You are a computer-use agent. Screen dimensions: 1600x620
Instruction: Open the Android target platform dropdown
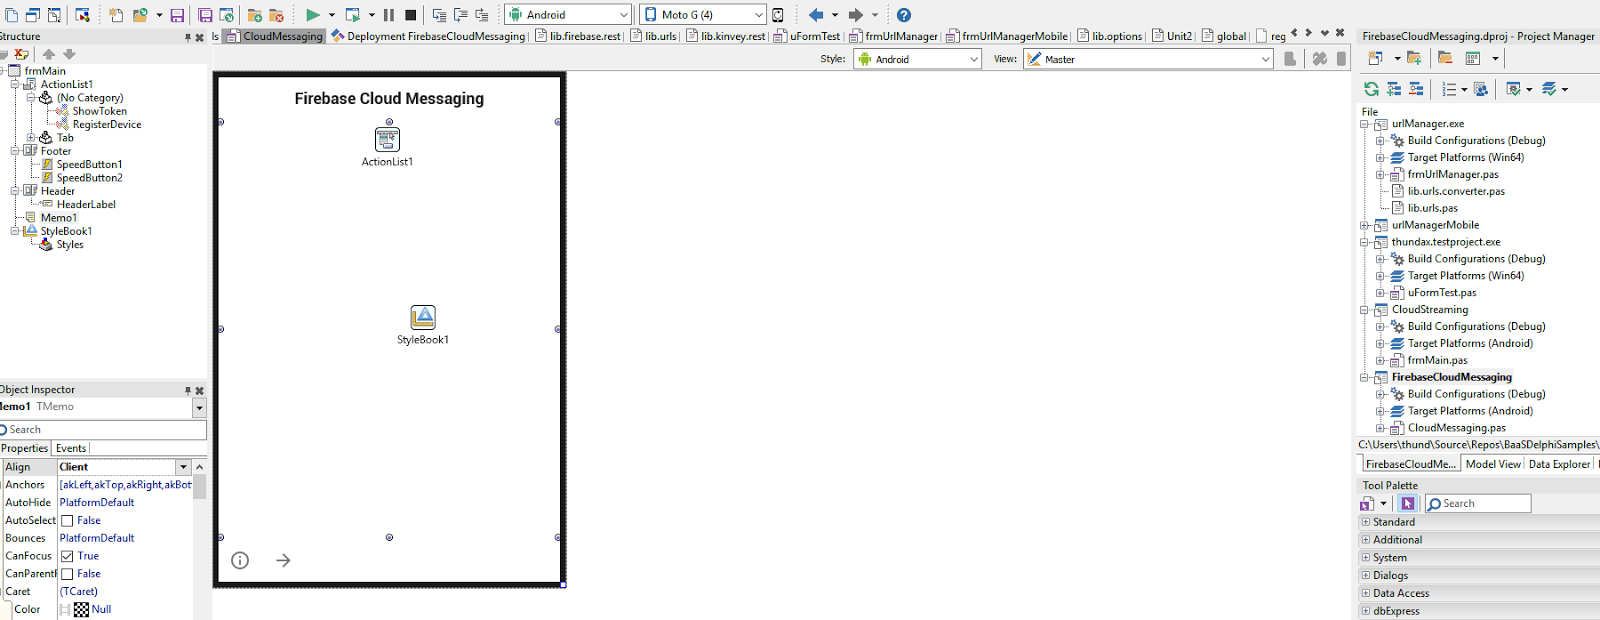pos(624,15)
